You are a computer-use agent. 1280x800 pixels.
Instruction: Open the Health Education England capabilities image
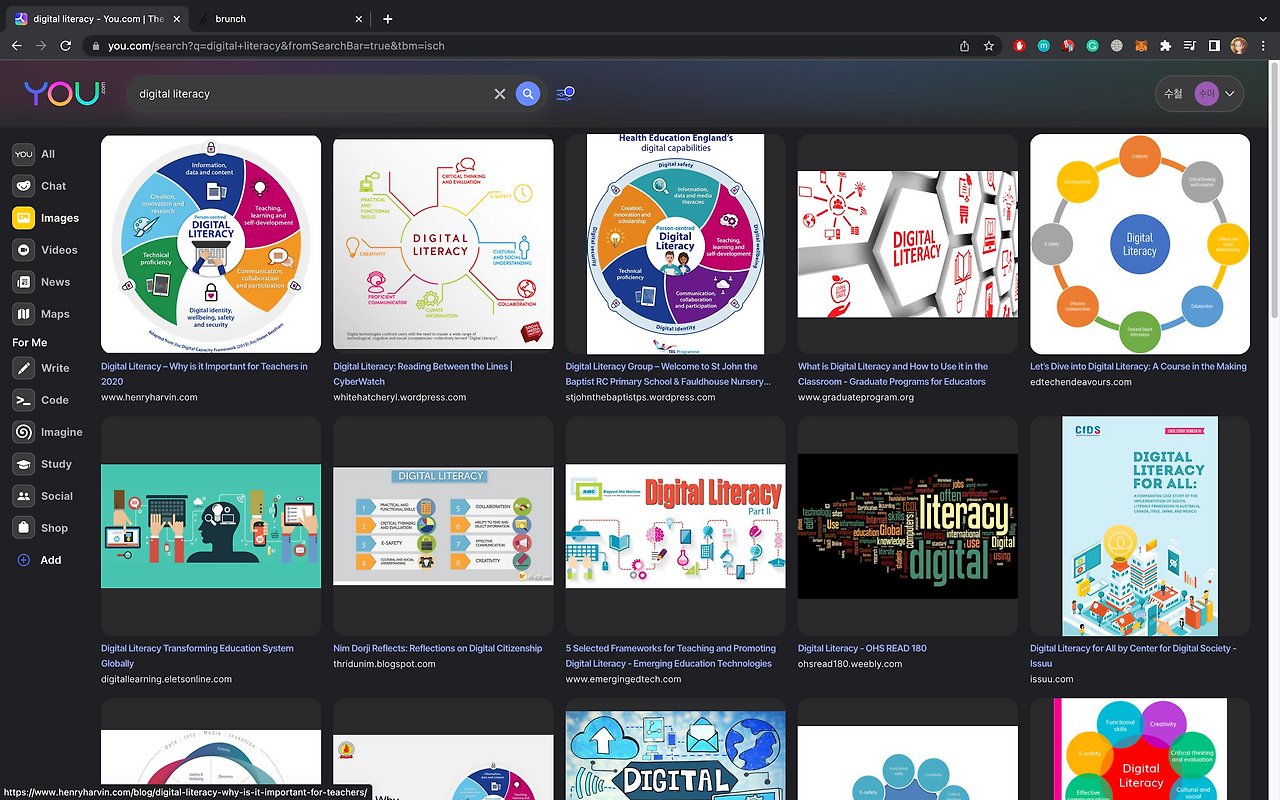point(676,244)
